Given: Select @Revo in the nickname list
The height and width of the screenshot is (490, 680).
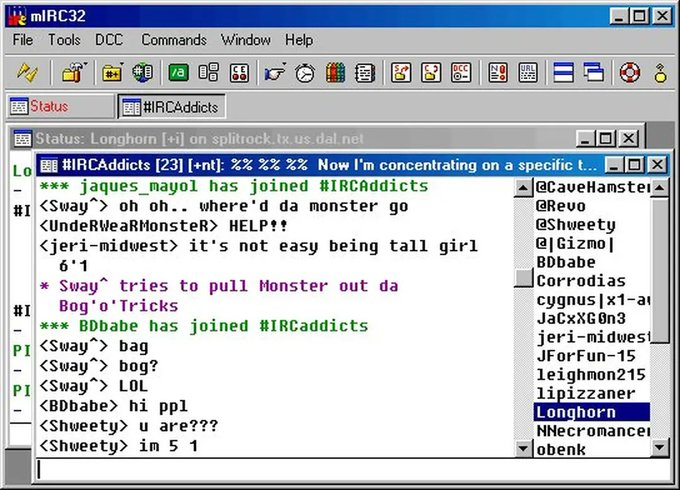Looking at the screenshot, I should coord(592,206).
